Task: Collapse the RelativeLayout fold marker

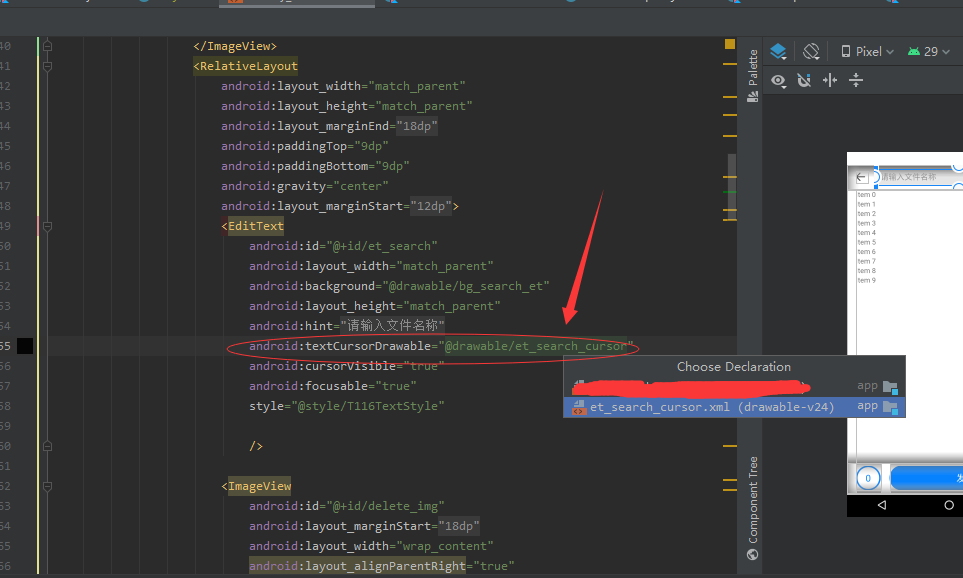Action: click(x=47, y=66)
